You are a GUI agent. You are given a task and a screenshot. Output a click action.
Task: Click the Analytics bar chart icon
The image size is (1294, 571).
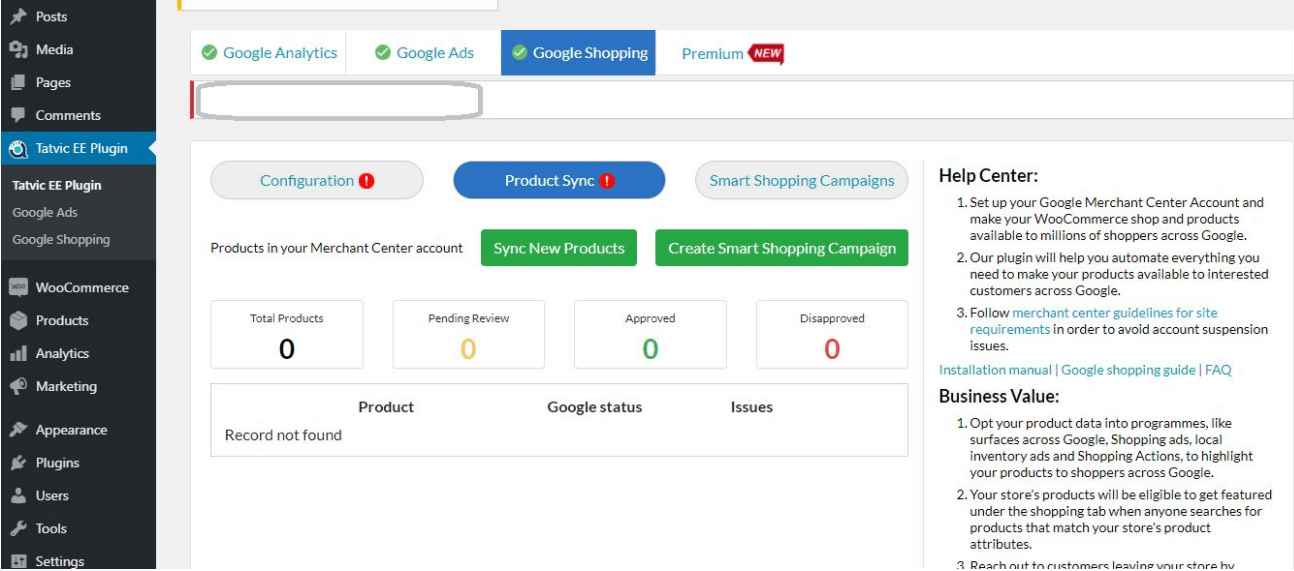pyautogui.click(x=18, y=353)
